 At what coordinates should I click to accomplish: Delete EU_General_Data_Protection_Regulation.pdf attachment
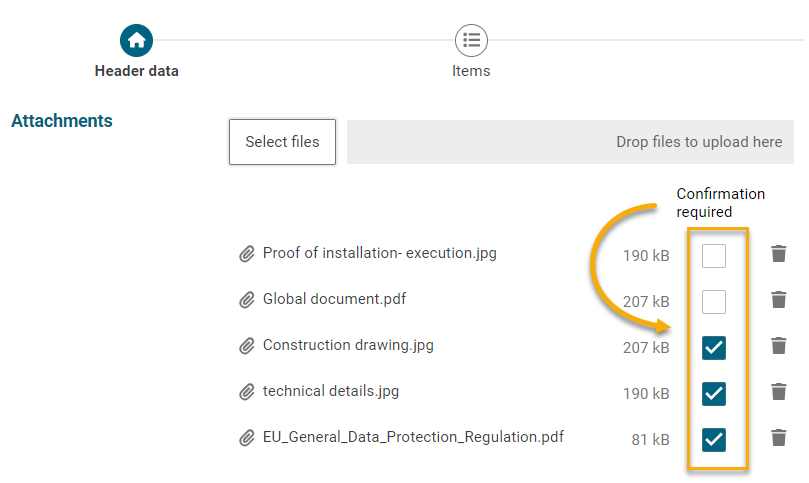[779, 438]
